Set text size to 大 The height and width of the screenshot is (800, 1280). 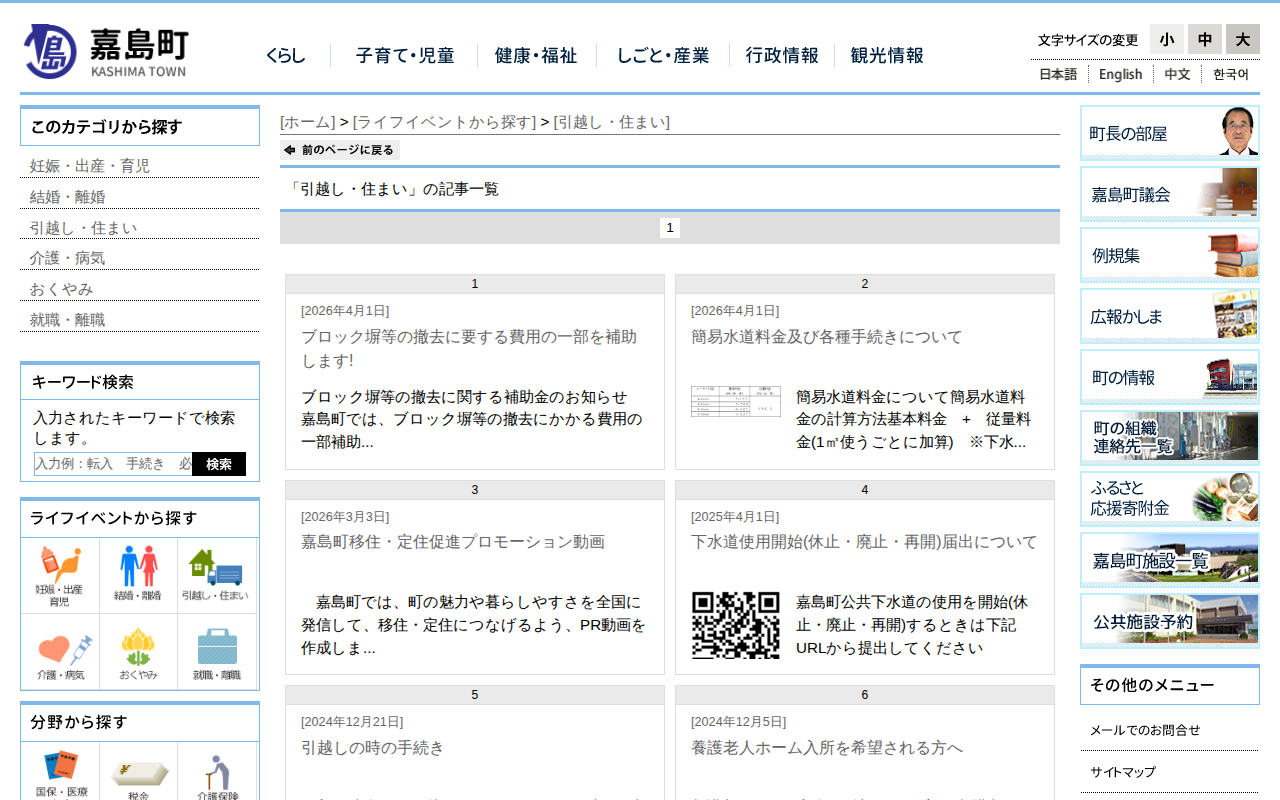click(x=1242, y=39)
